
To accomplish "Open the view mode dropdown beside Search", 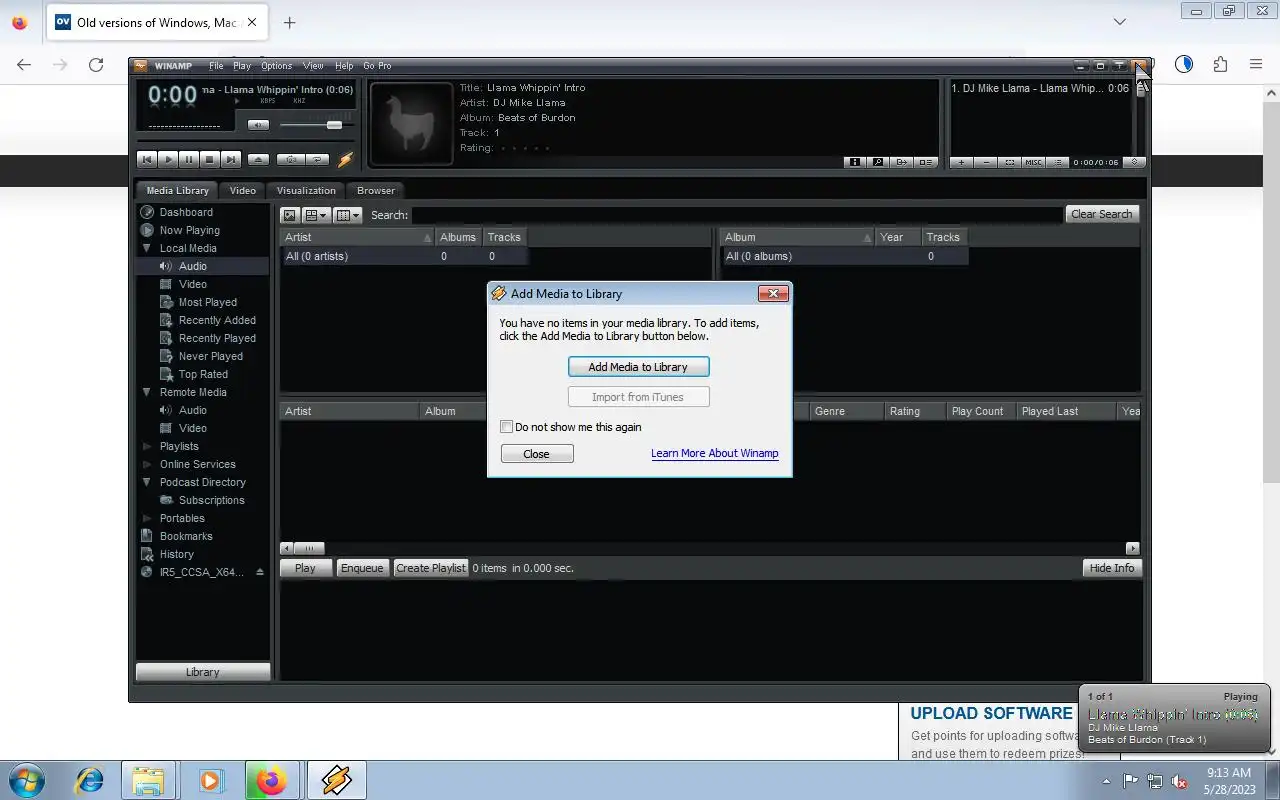I will [316, 215].
